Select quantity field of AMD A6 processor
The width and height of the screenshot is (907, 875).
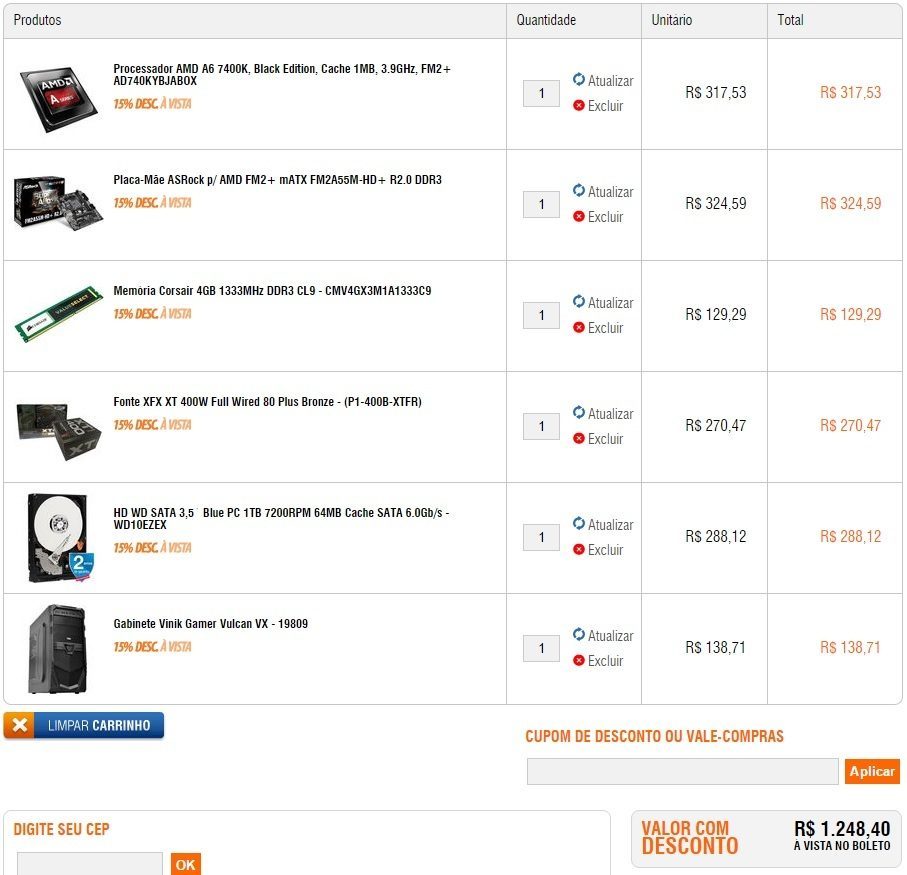click(541, 93)
